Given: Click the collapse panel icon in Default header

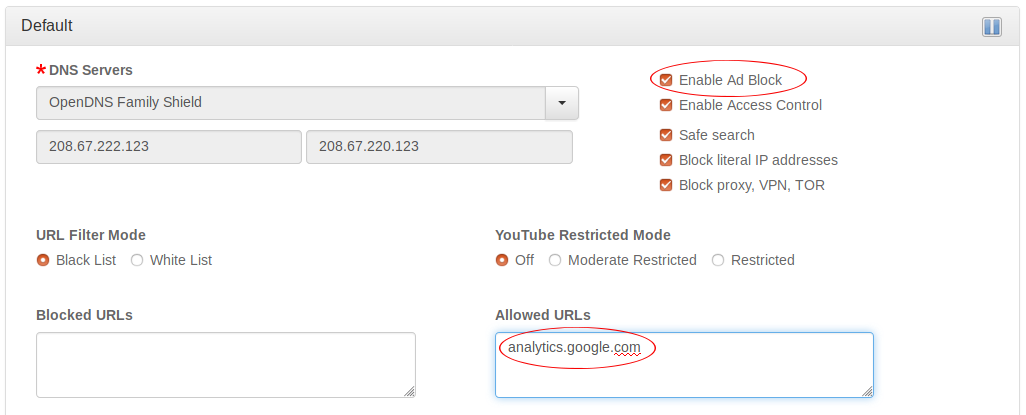Looking at the screenshot, I should tap(991, 27).
